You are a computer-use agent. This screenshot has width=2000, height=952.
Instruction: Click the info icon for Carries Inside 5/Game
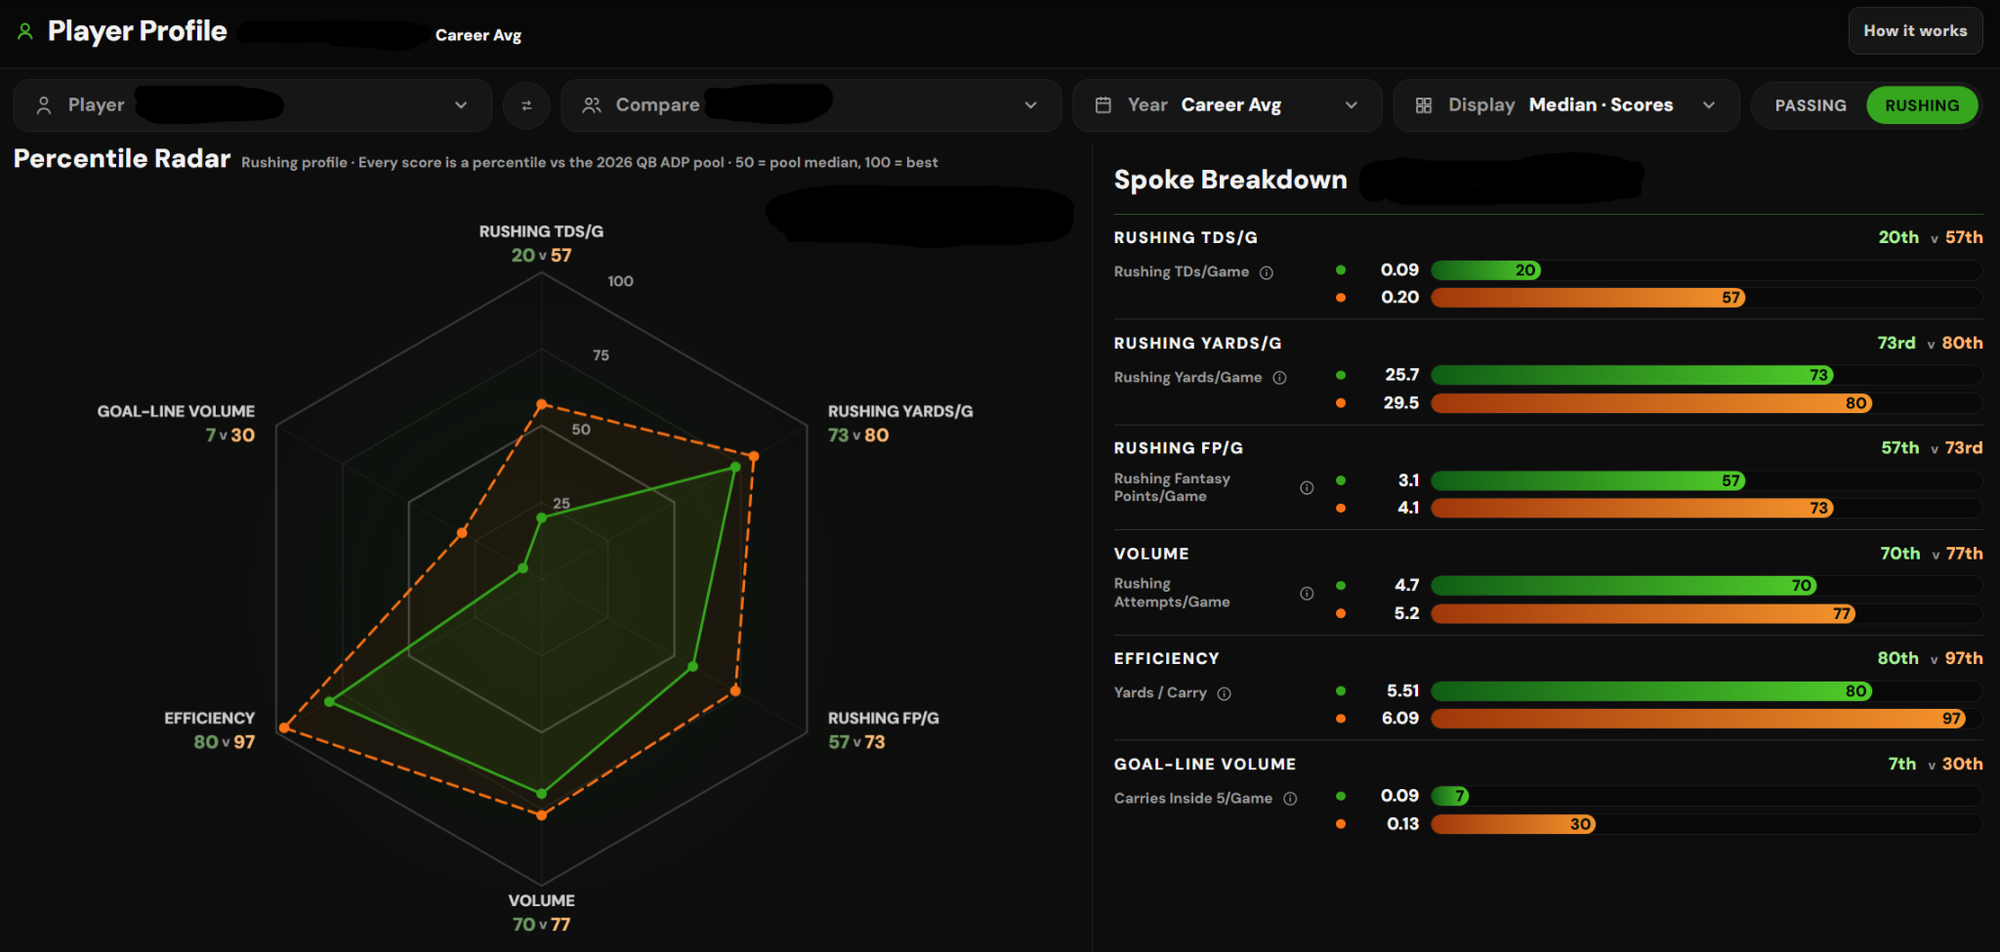[1290, 799]
